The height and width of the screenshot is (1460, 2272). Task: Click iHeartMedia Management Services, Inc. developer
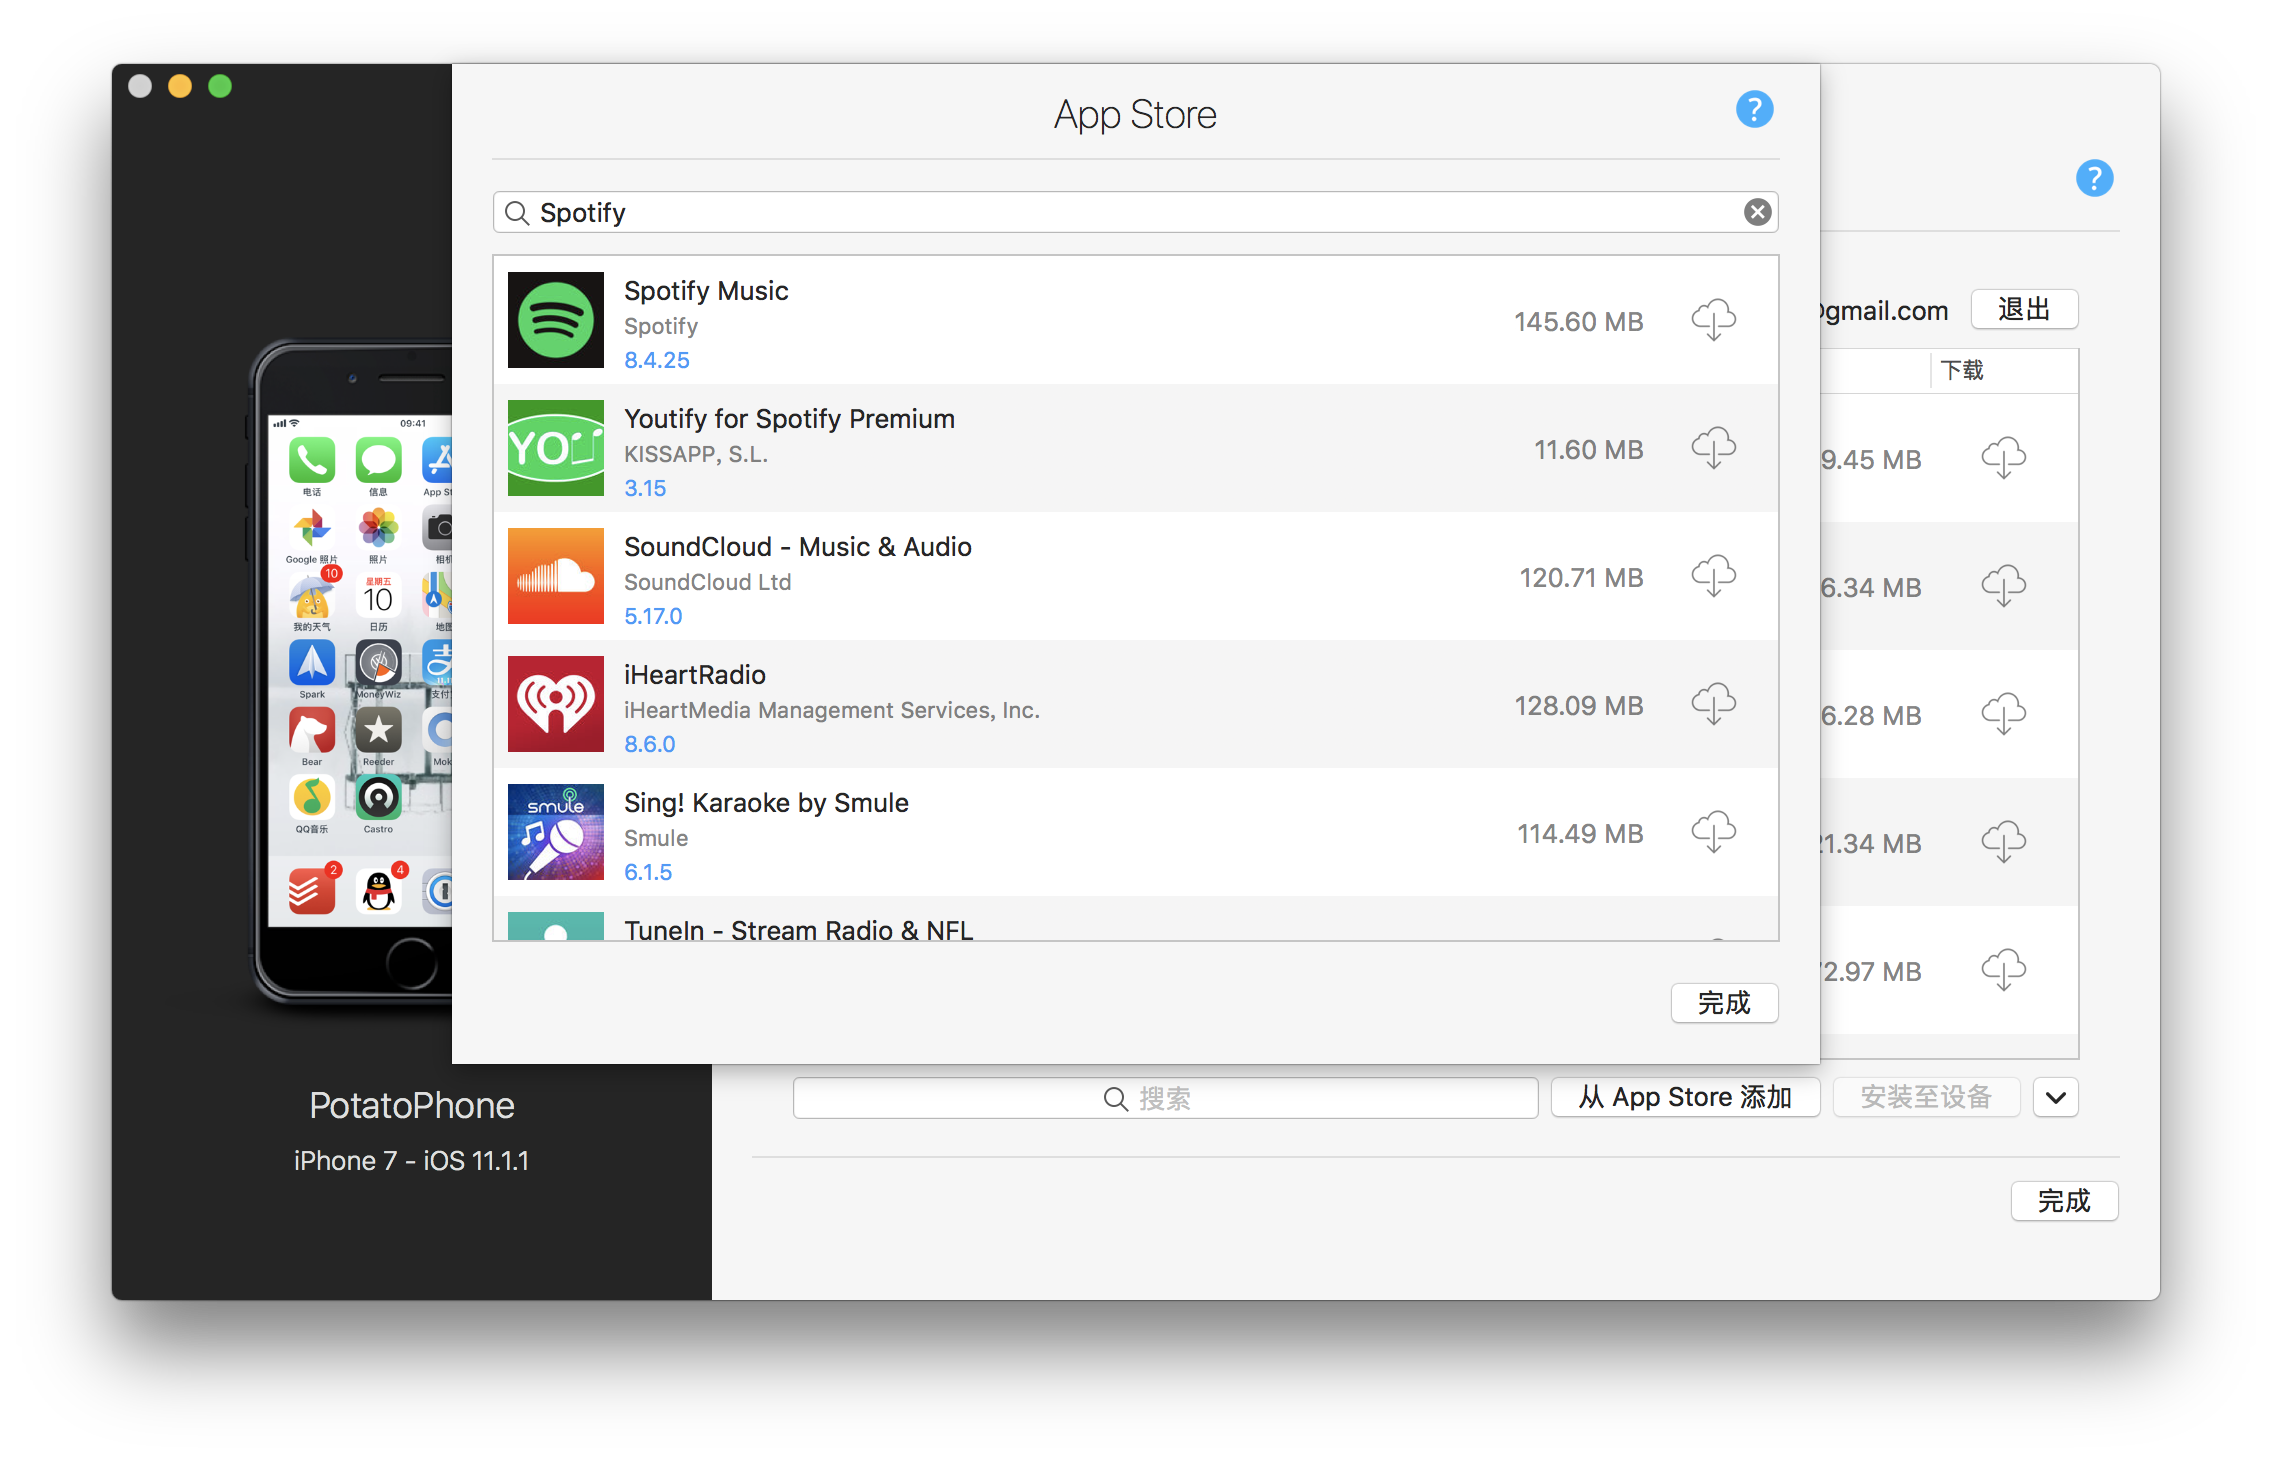tap(832, 711)
